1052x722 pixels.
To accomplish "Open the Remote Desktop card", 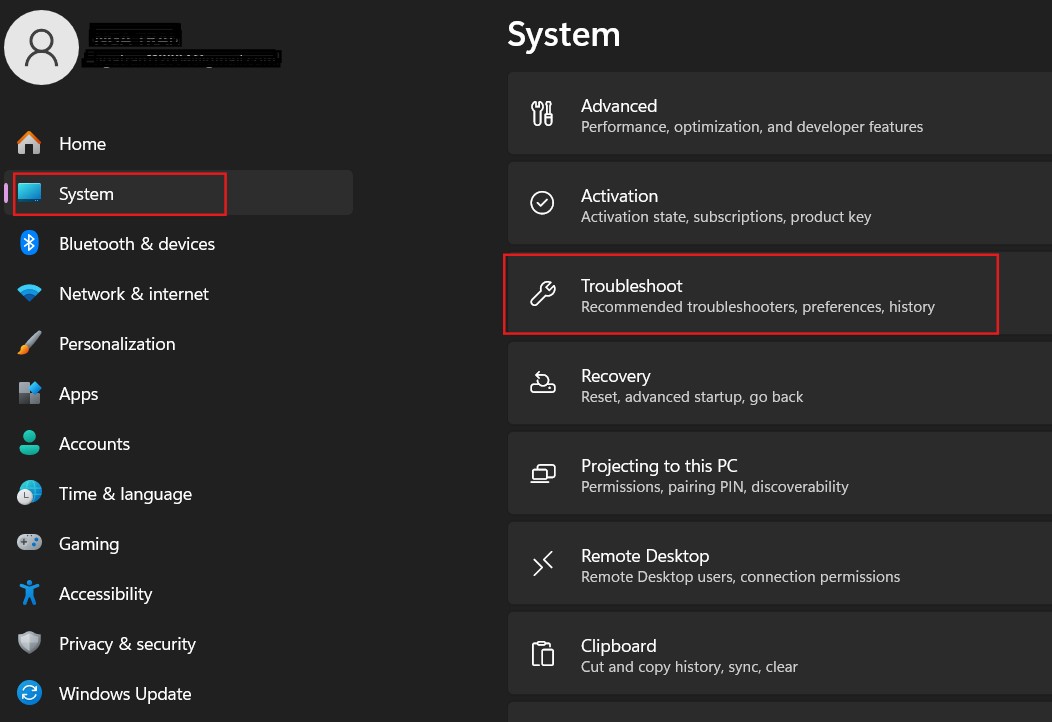I will pyautogui.click(x=780, y=563).
